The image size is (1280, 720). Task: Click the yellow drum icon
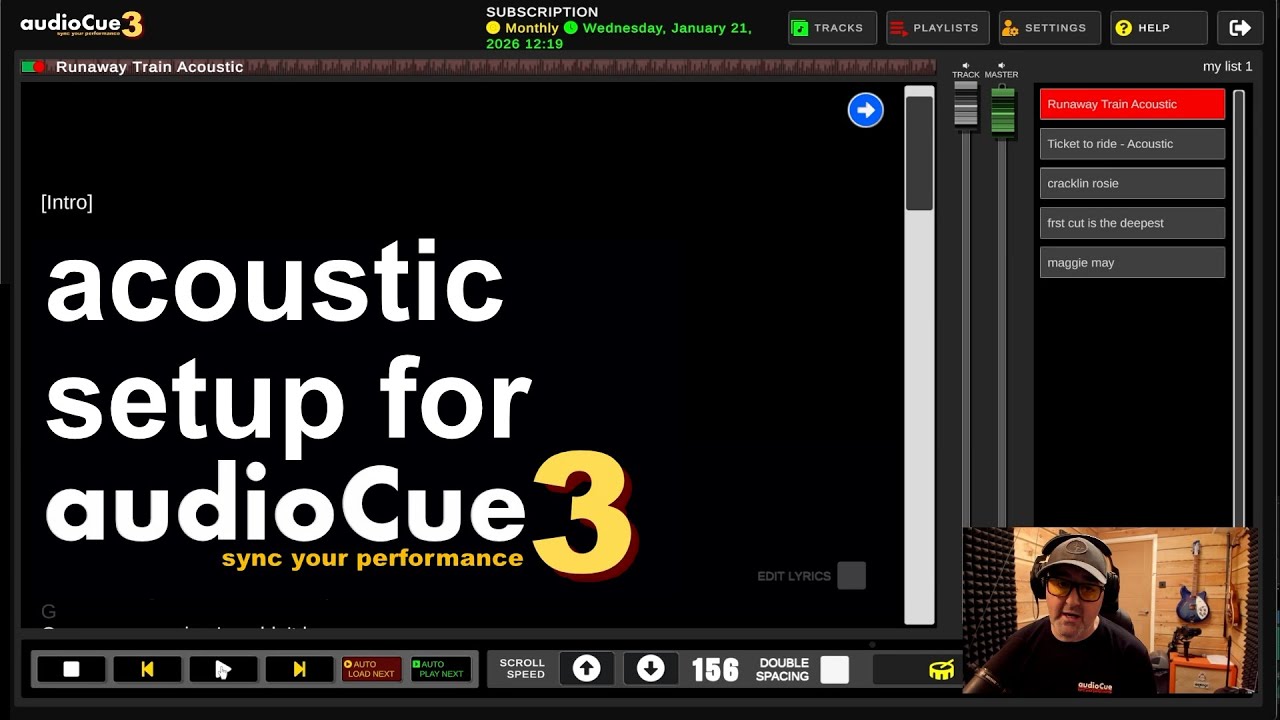pos(941,670)
